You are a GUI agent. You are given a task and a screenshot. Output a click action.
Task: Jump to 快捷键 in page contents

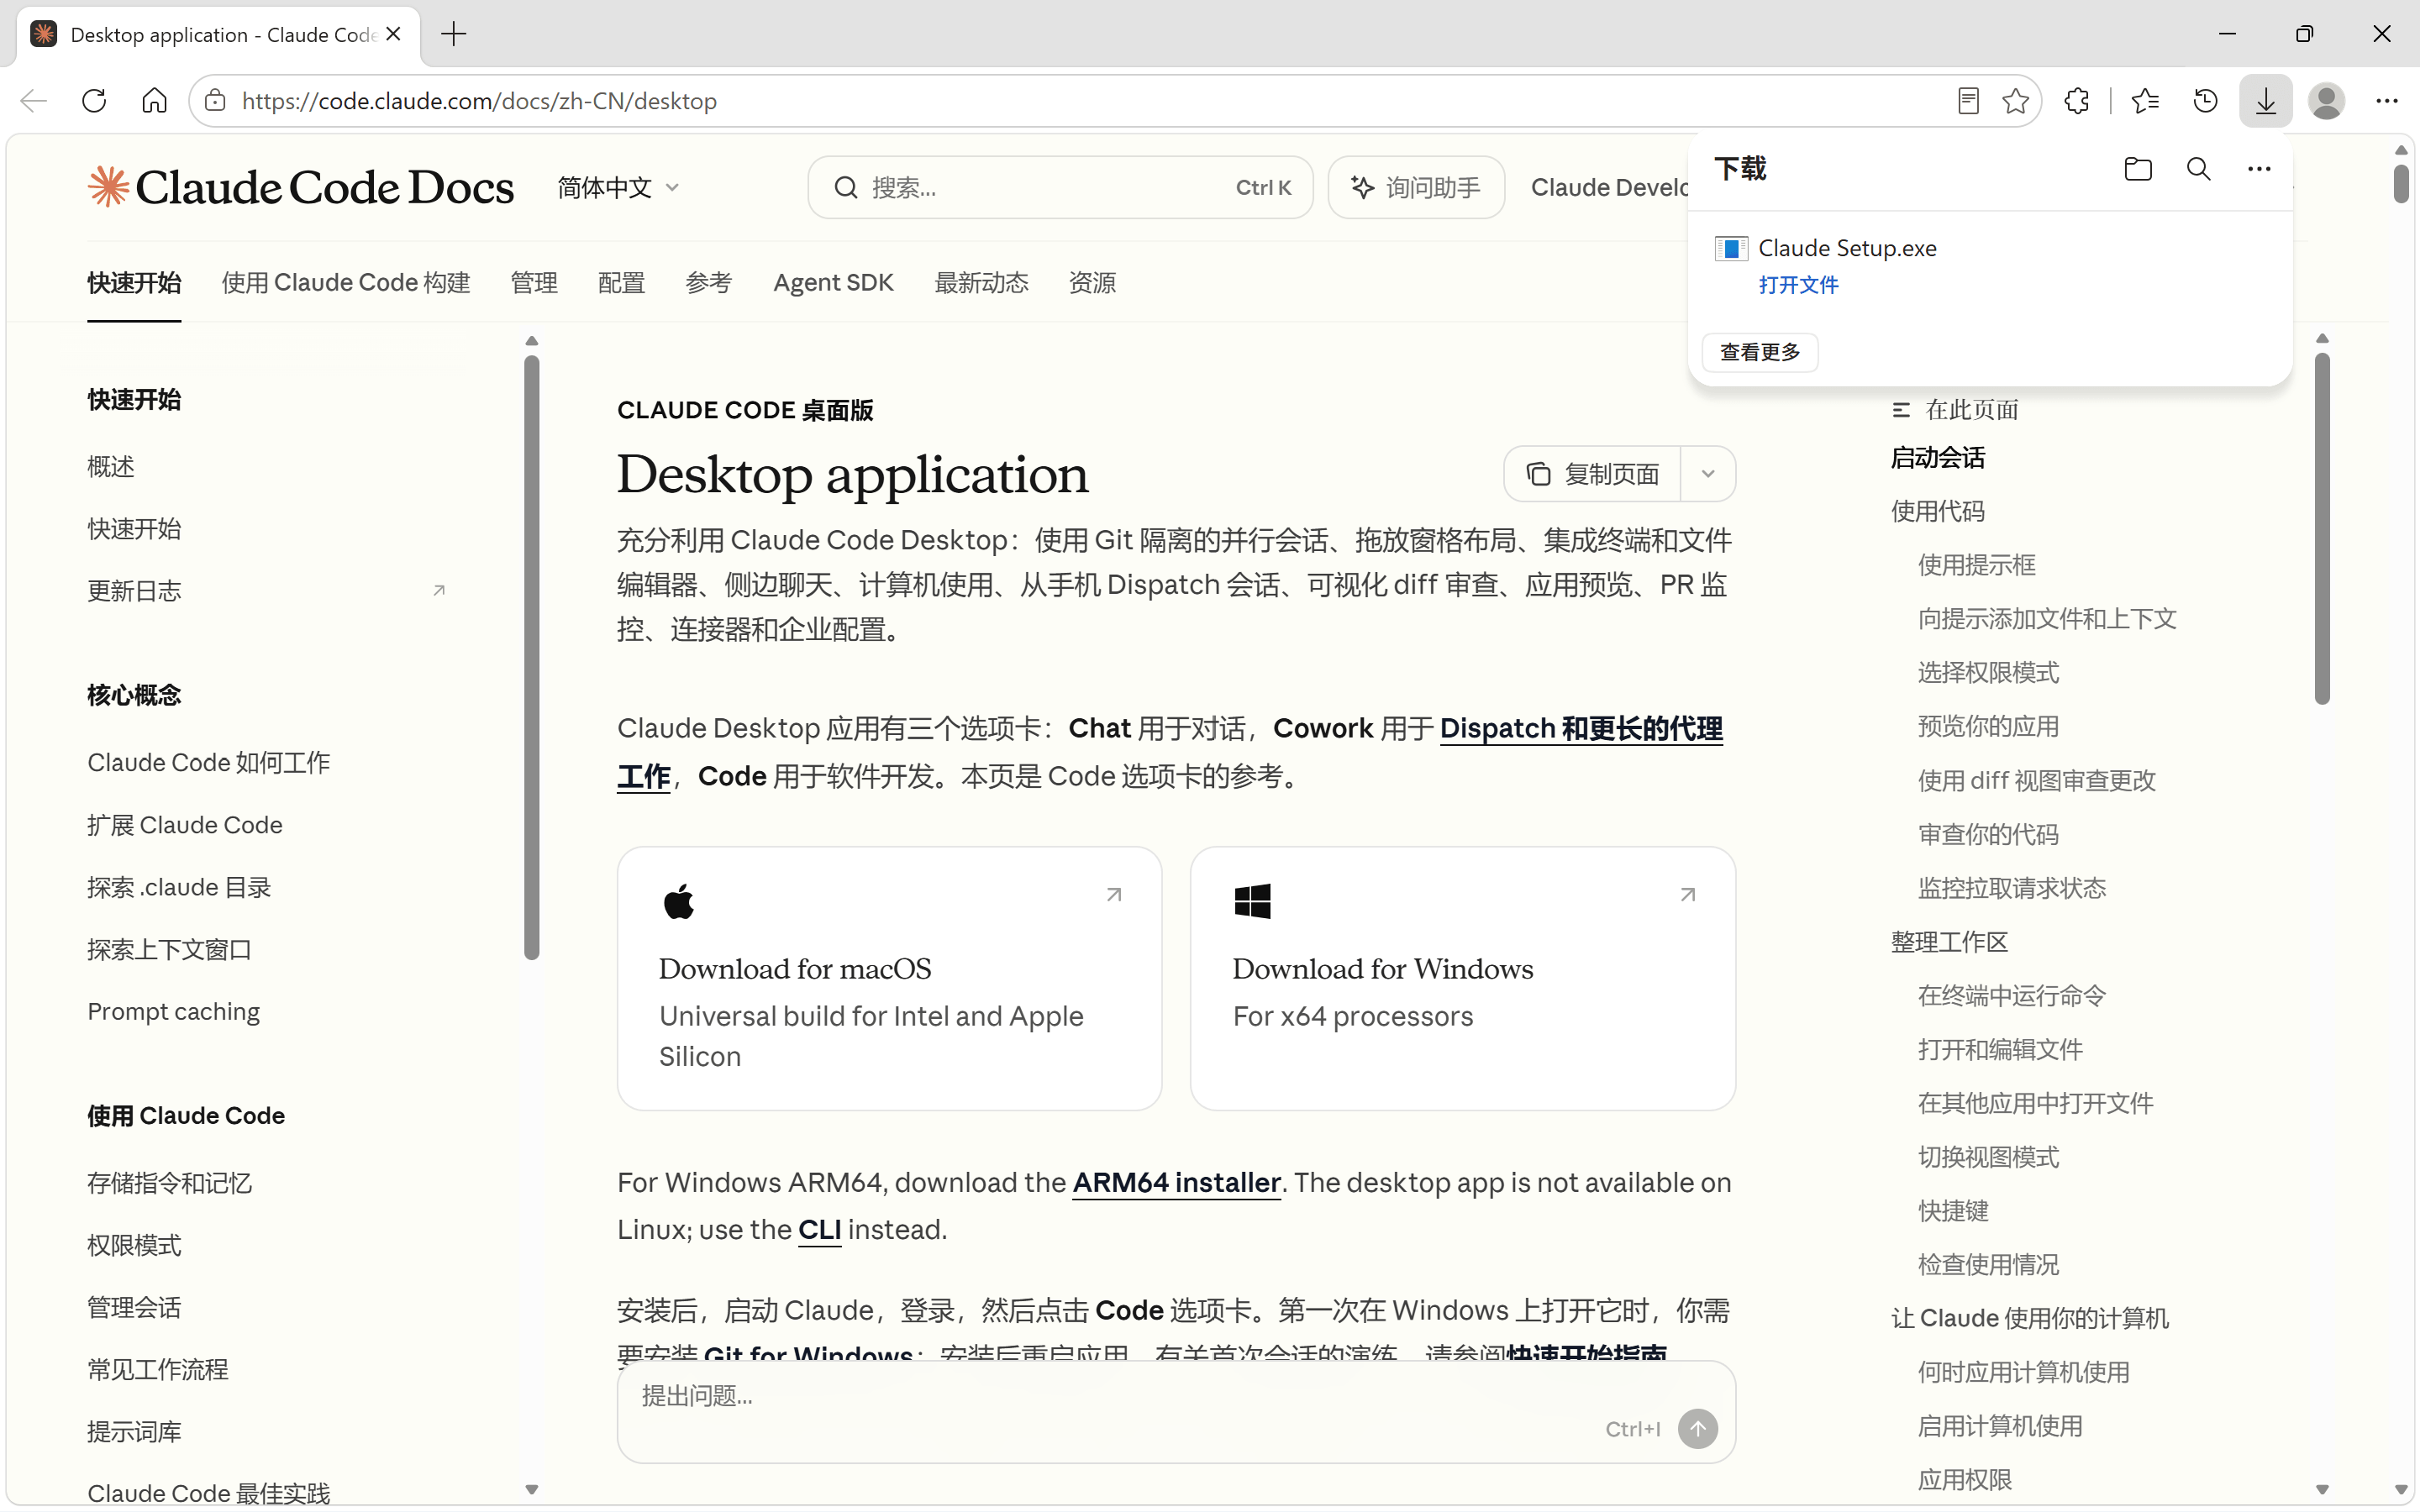(1953, 1211)
